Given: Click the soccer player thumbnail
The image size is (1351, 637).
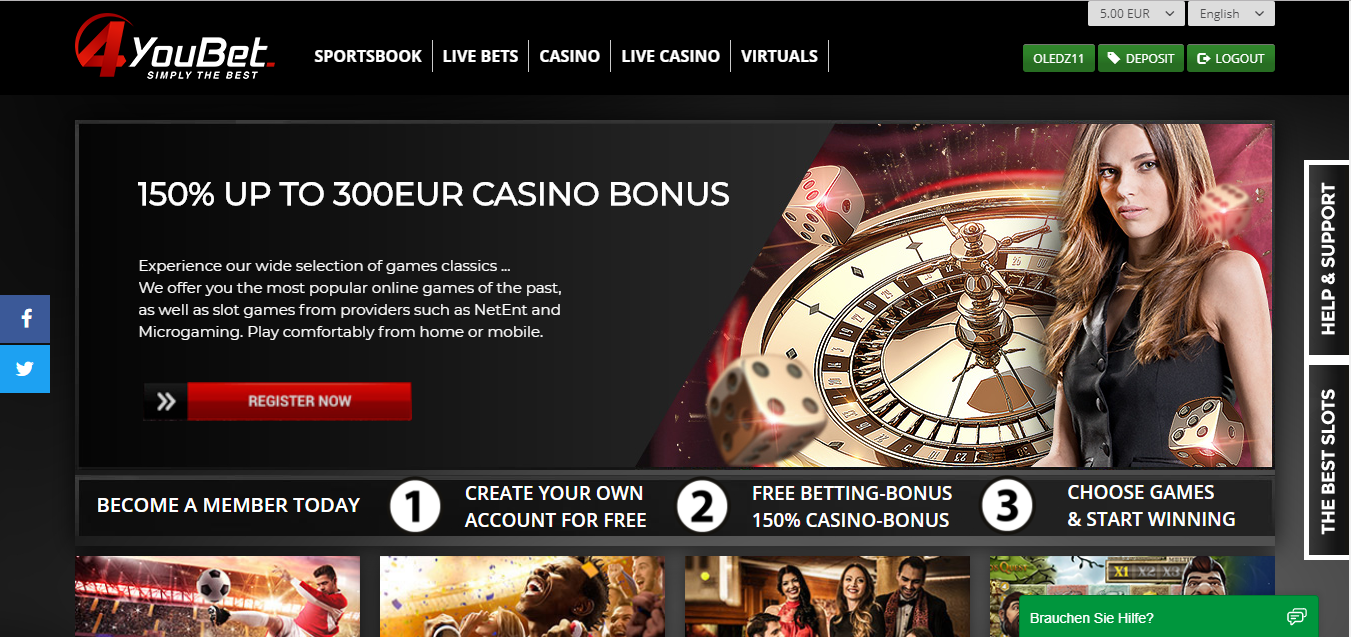Looking at the screenshot, I should tap(217, 596).
